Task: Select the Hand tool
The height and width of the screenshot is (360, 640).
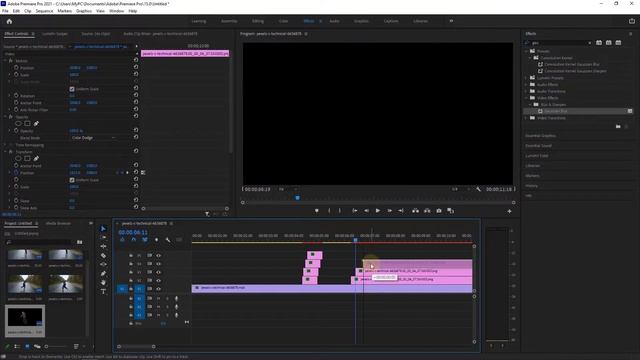Action: point(103,282)
